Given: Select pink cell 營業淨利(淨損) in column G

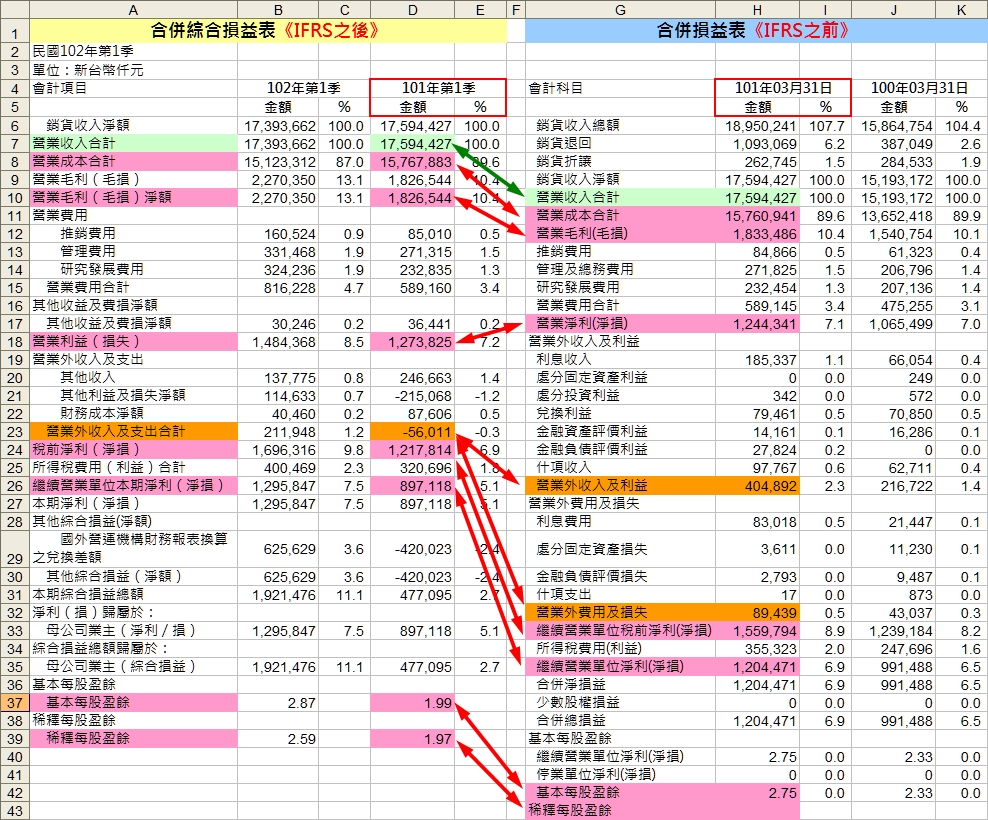Looking at the screenshot, I should coord(620,324).
